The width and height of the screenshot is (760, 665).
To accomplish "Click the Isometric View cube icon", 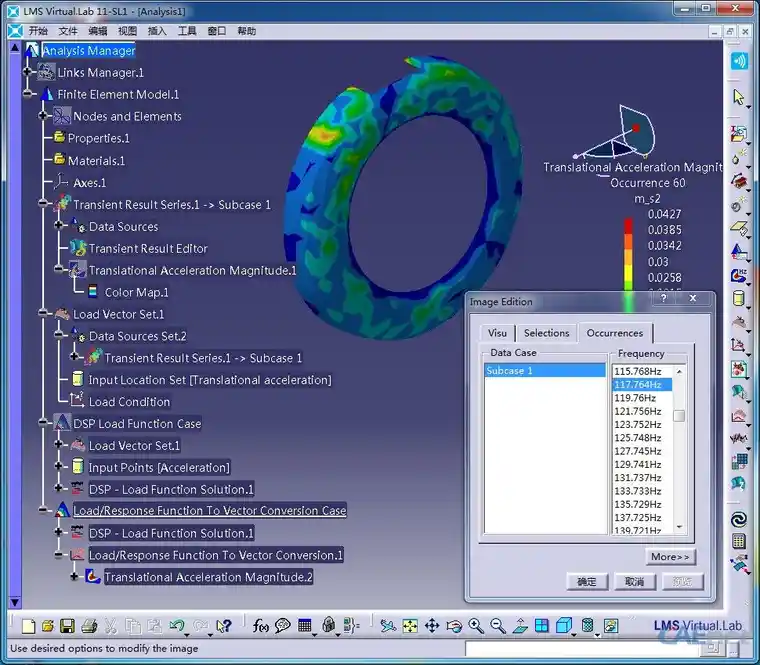I will click(564, 626).
